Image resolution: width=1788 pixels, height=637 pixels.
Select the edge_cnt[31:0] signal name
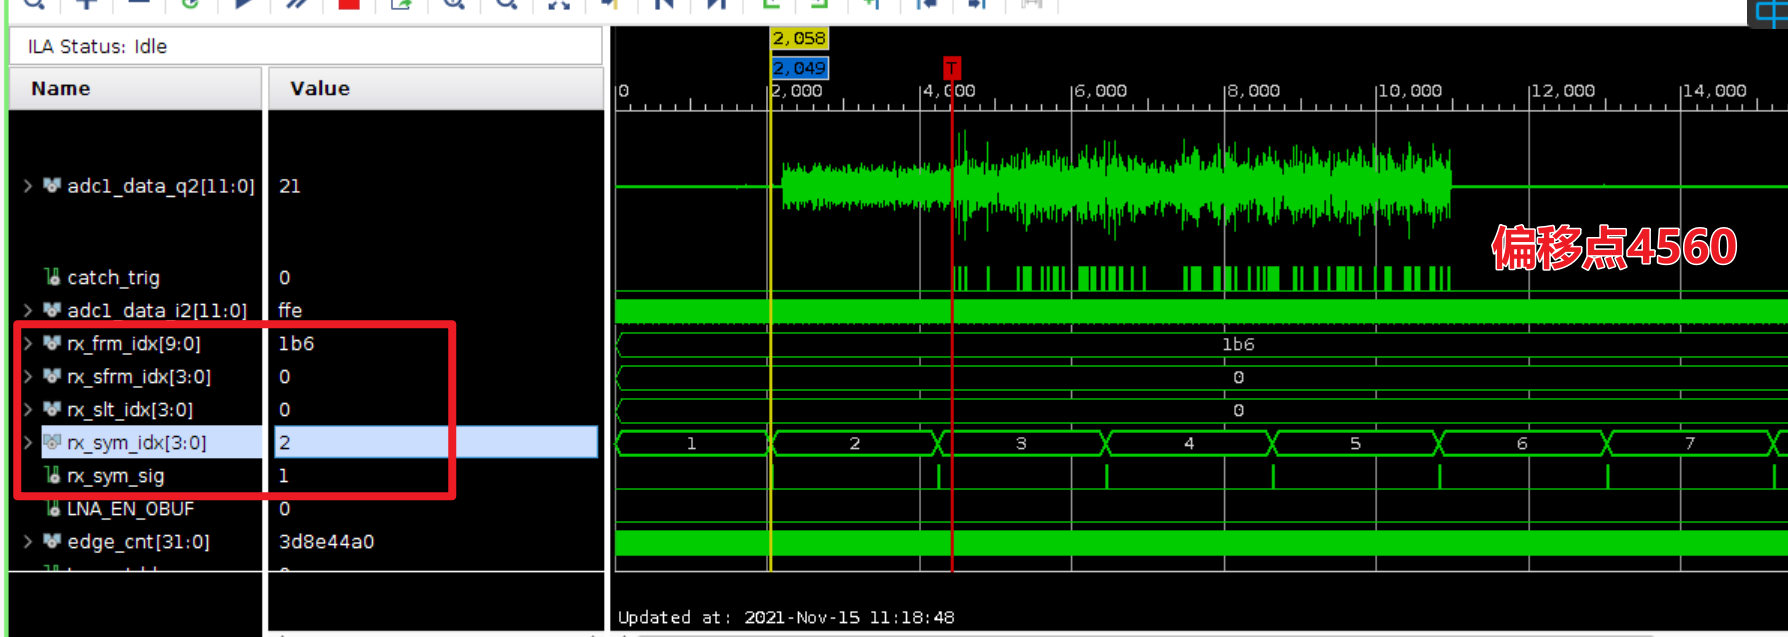tap(138, 541)
